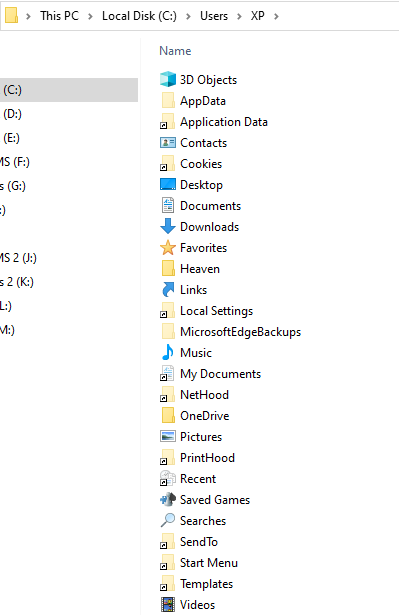399x615 pixels.
Task: Click the Links blue arrow icon
Action: point(168,289)
